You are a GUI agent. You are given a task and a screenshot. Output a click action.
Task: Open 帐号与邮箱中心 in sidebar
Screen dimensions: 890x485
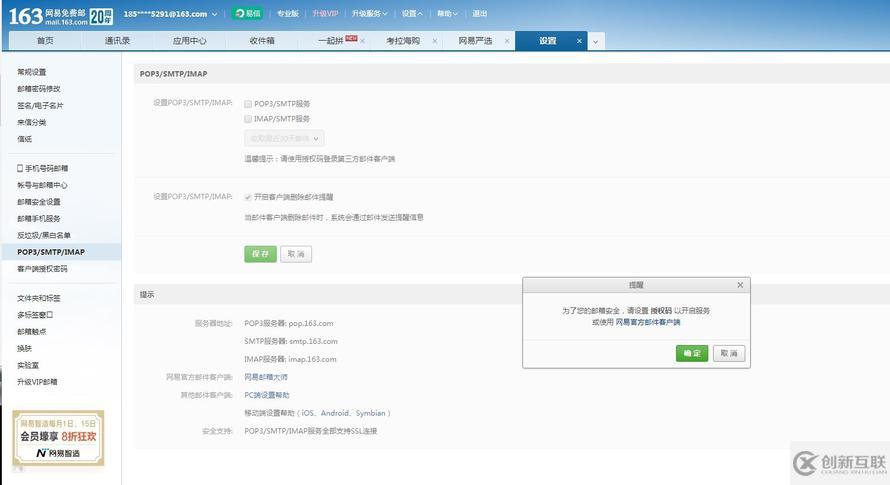(x=42, y=185)
